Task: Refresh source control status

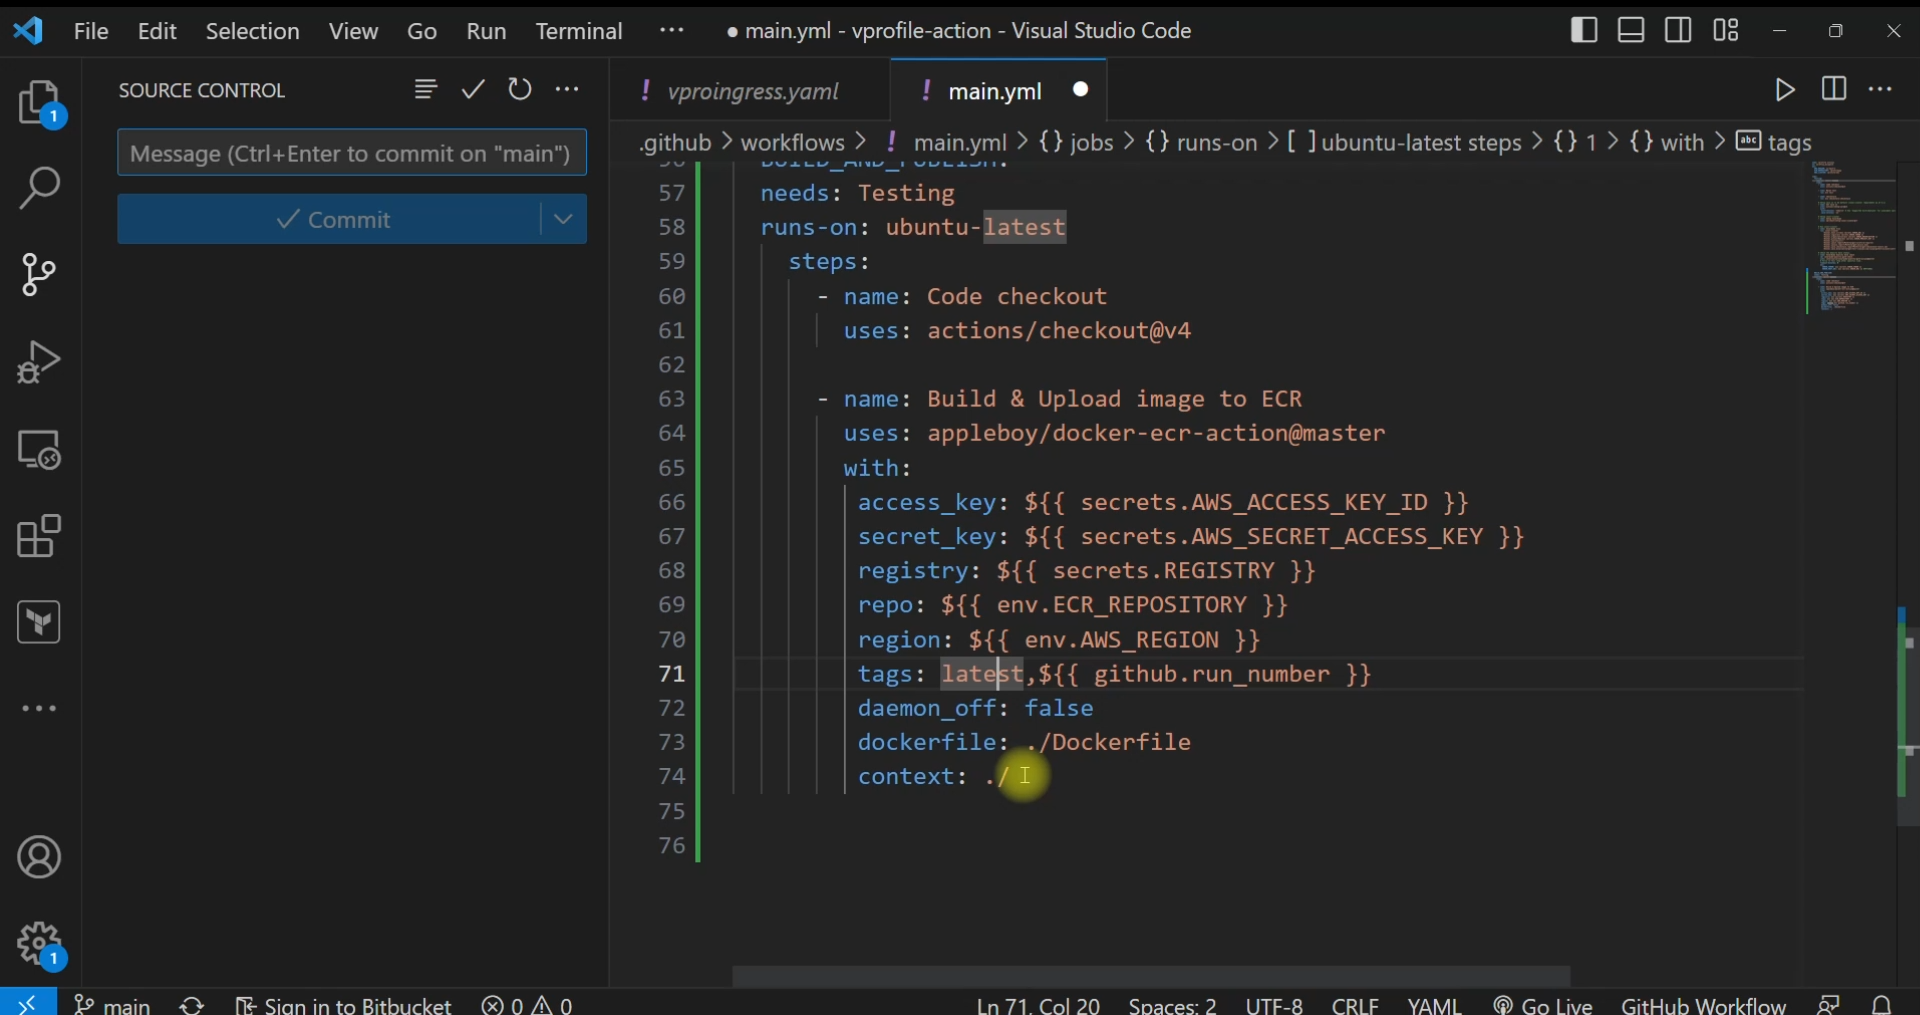Action: tap(520, 90)
